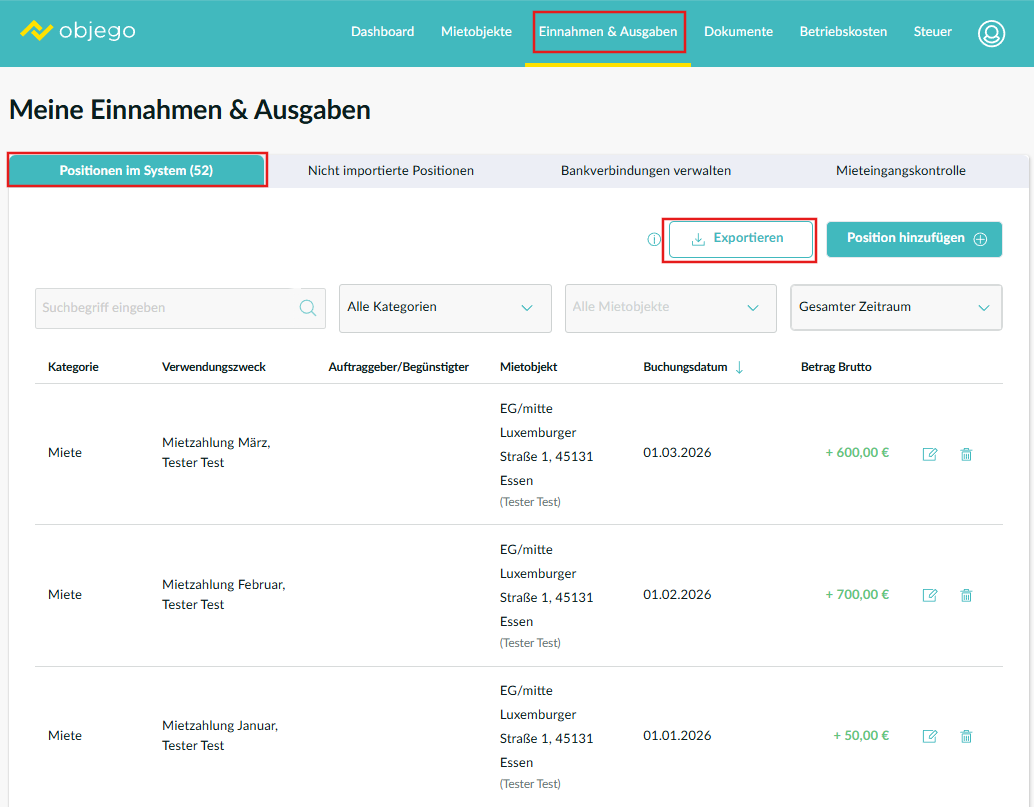The height and width of the screenshot is (807, 1034).
Task: Edit the Mietzahlung Februar entry
Action: (x=930, y=595)
